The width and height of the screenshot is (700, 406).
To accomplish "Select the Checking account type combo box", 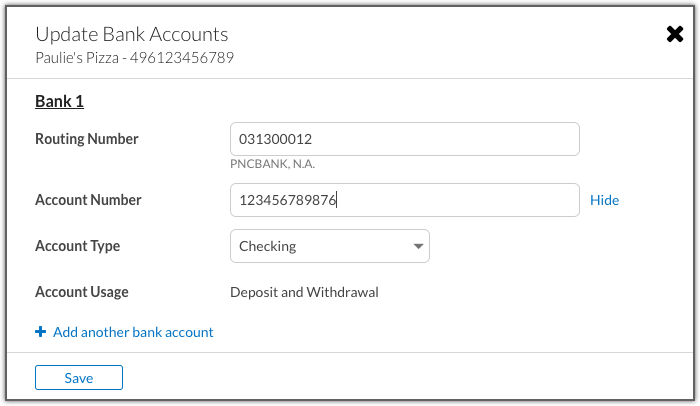I will click(x=329, y=246).
